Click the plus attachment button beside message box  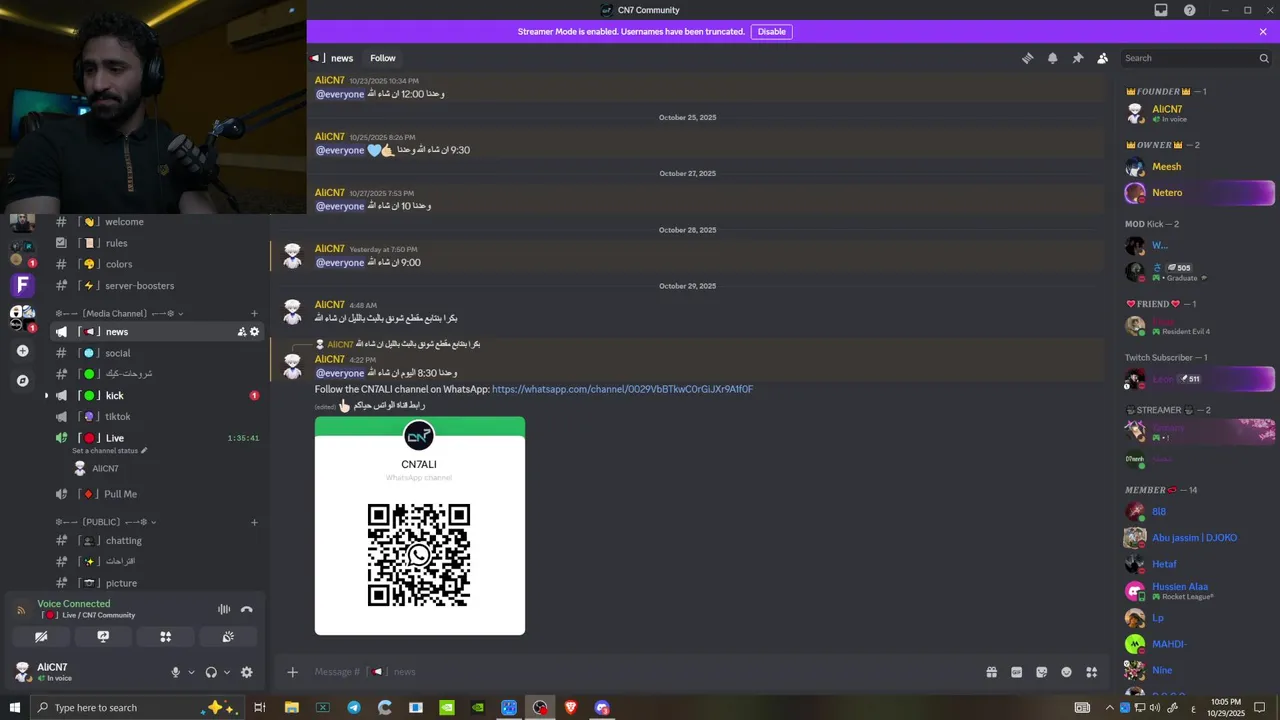292,672
